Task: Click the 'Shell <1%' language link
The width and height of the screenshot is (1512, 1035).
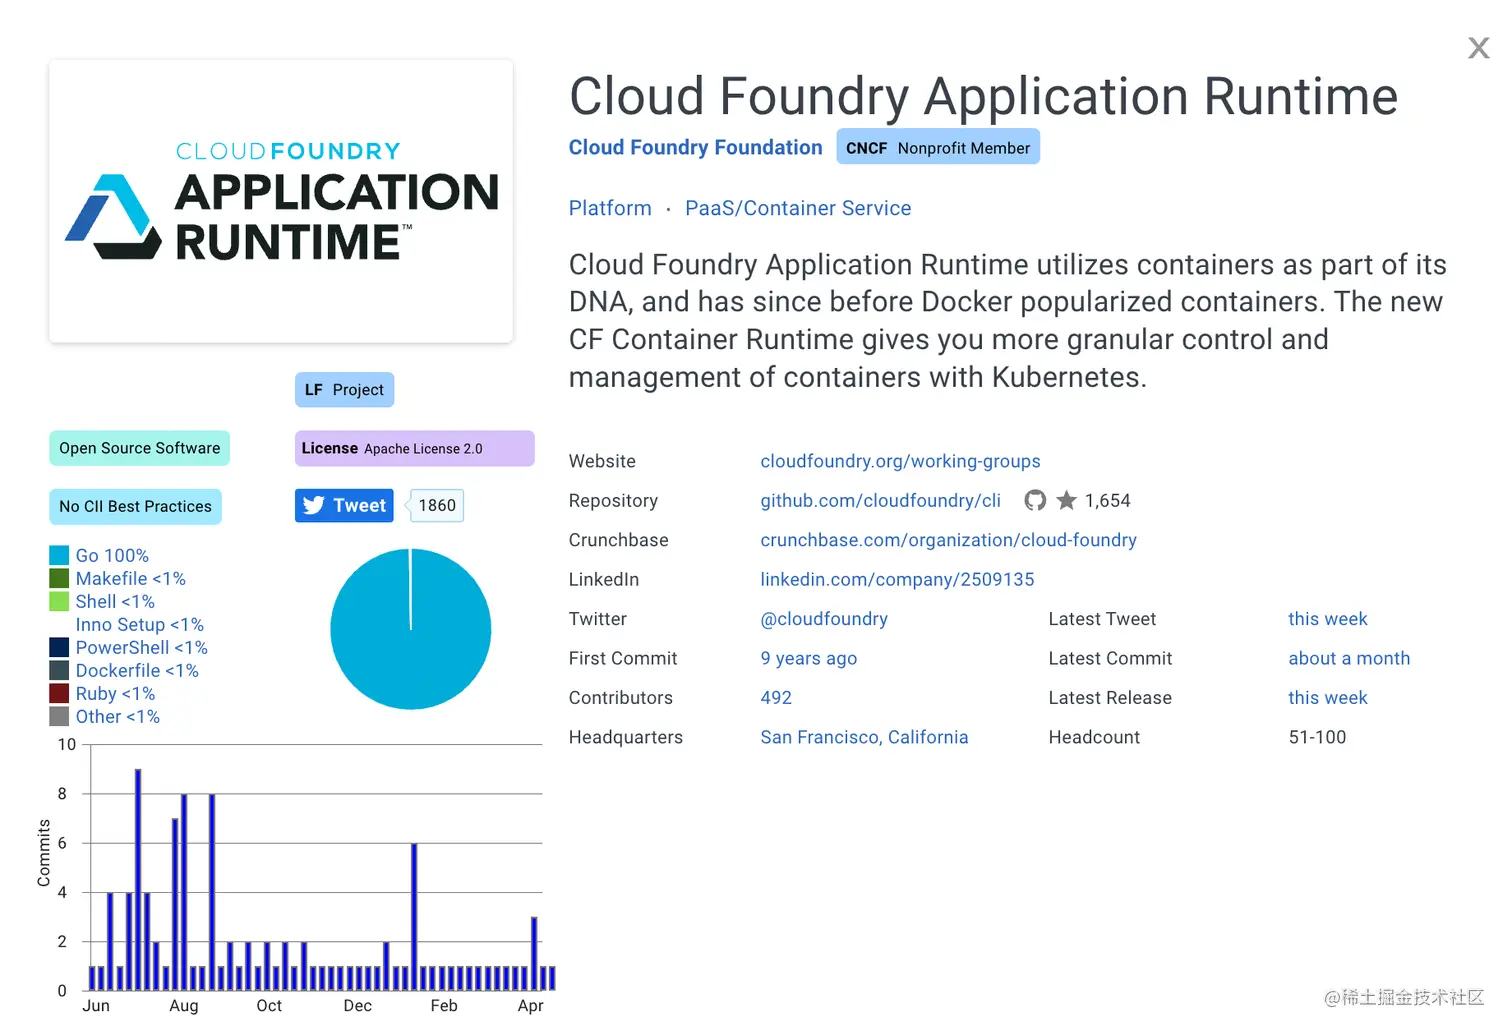Action: (x=115, y=601)
